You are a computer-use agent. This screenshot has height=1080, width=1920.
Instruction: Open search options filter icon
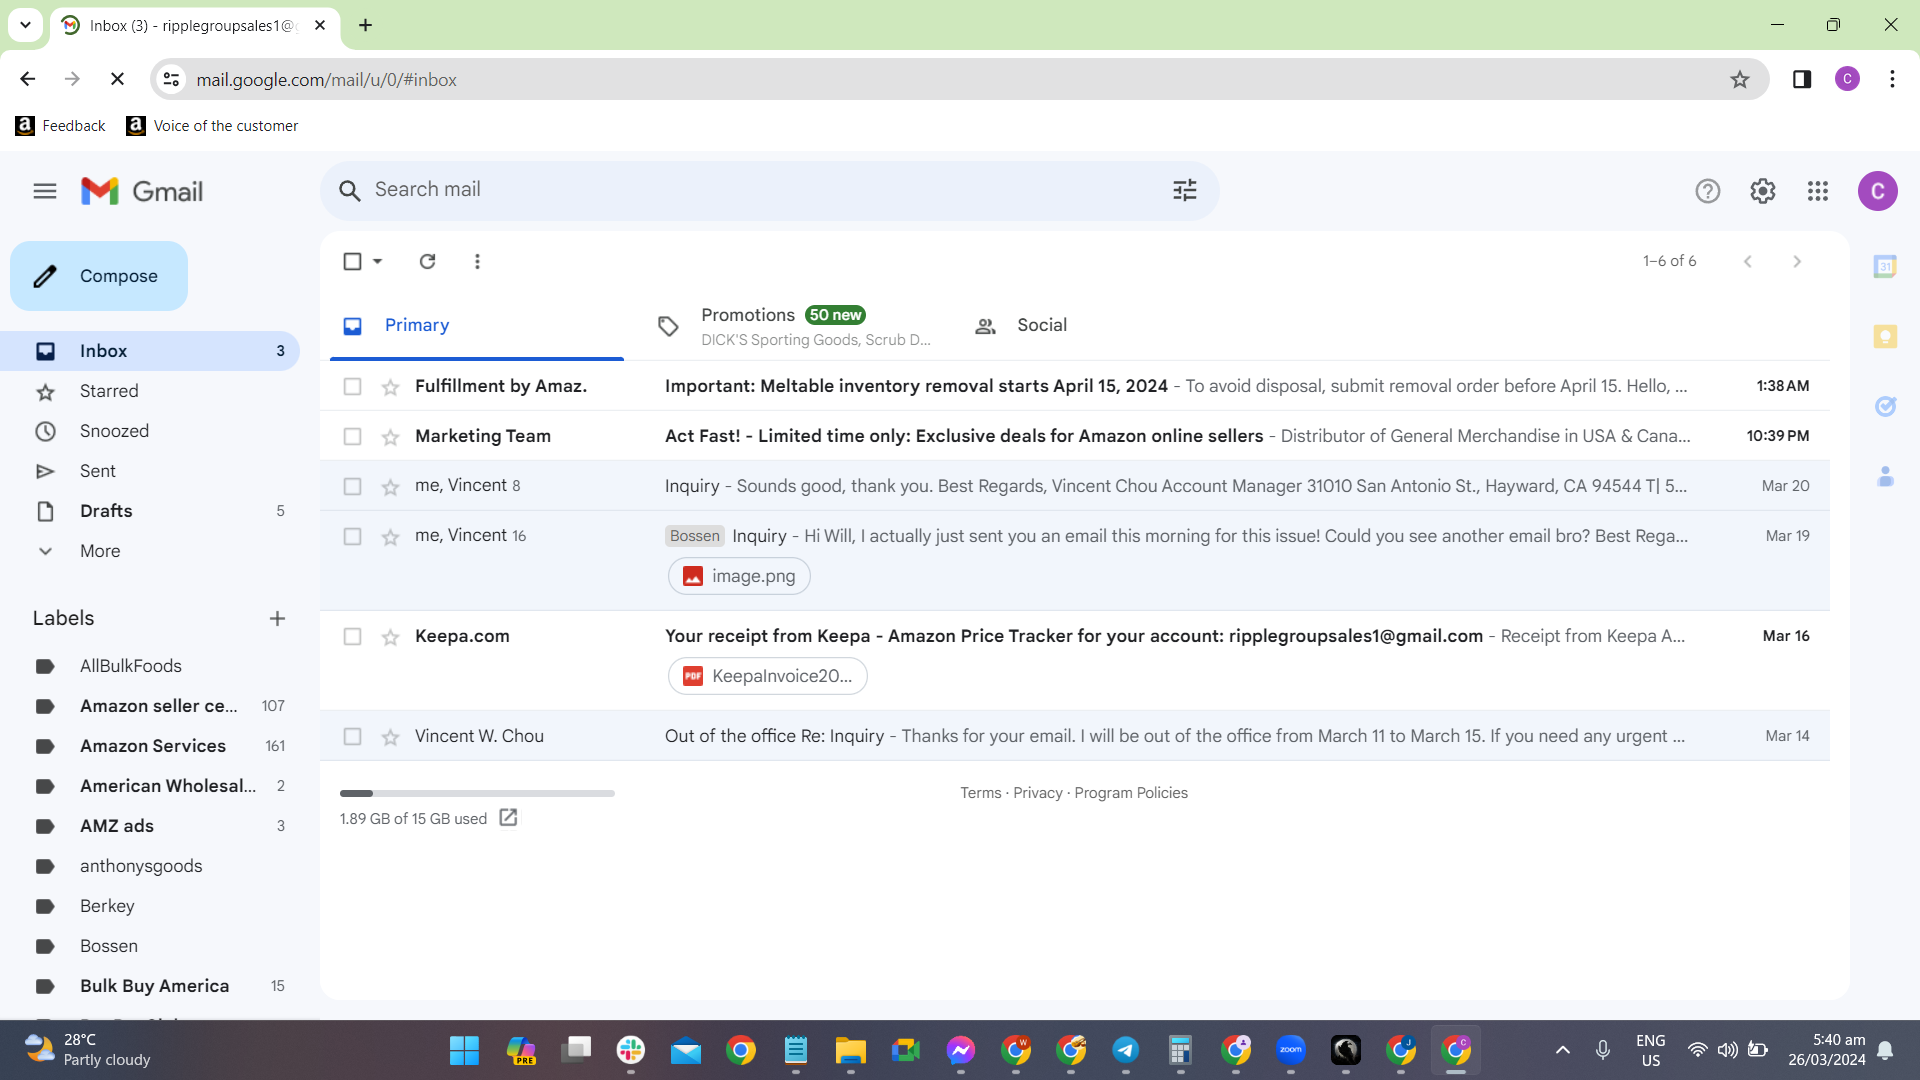(x=1185, y=190)
